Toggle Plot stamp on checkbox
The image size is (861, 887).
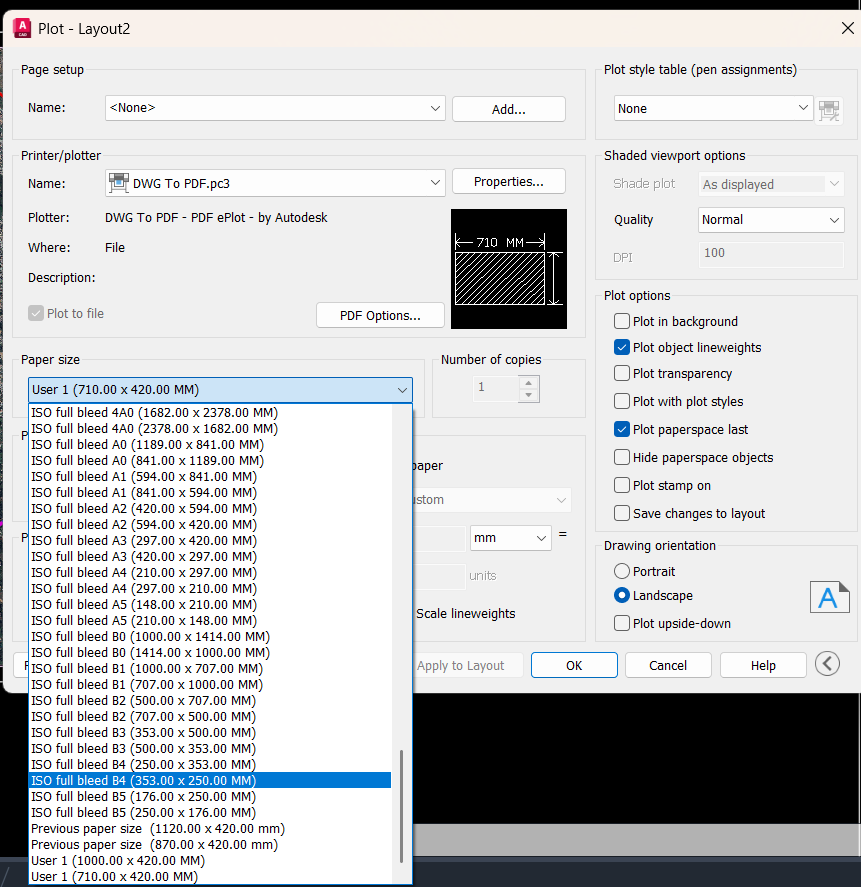coord(621,486)
